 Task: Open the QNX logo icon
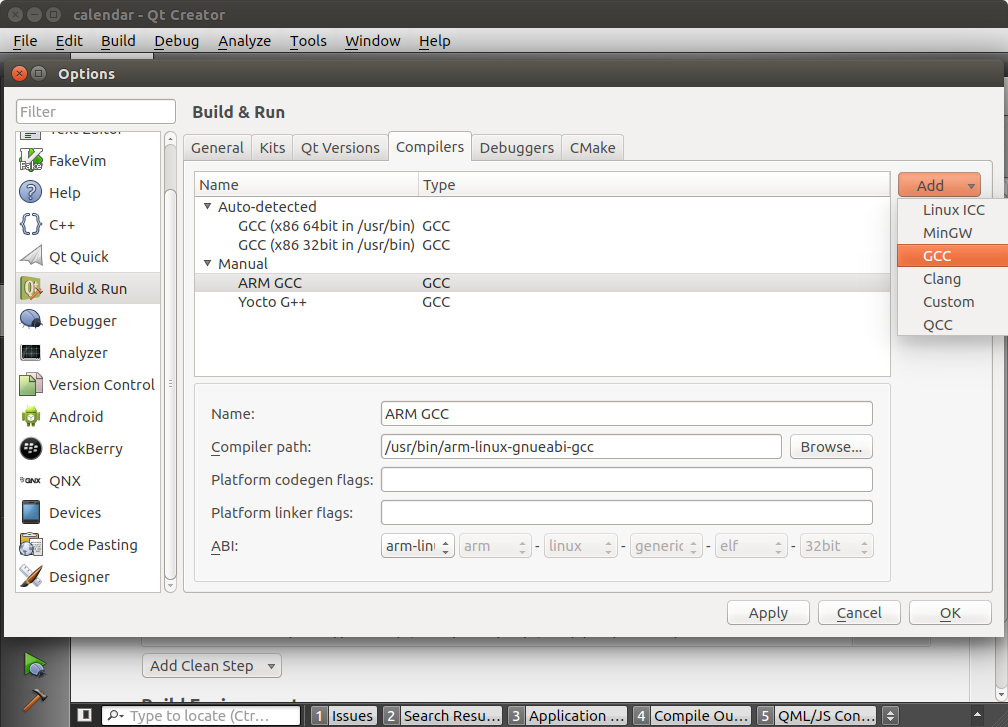click(x=31, y=480)
